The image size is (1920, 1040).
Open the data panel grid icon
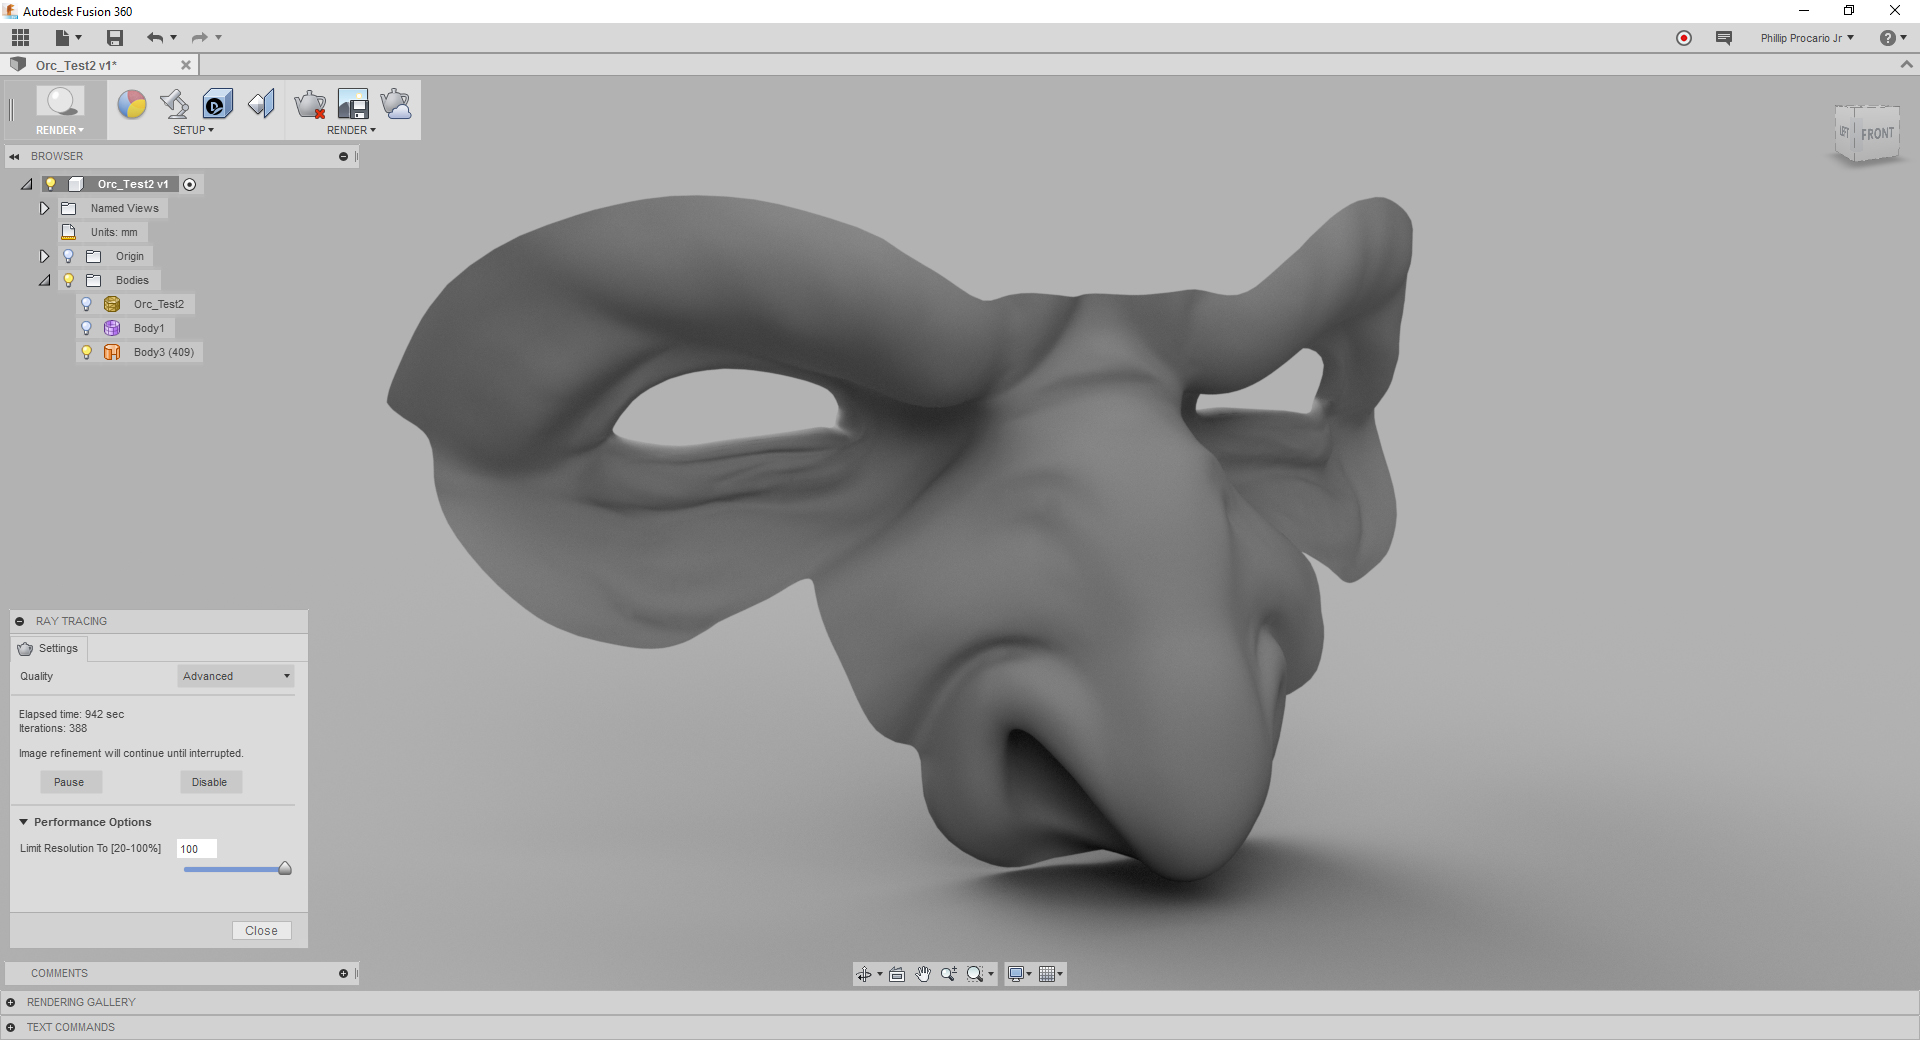pos(20,38)
